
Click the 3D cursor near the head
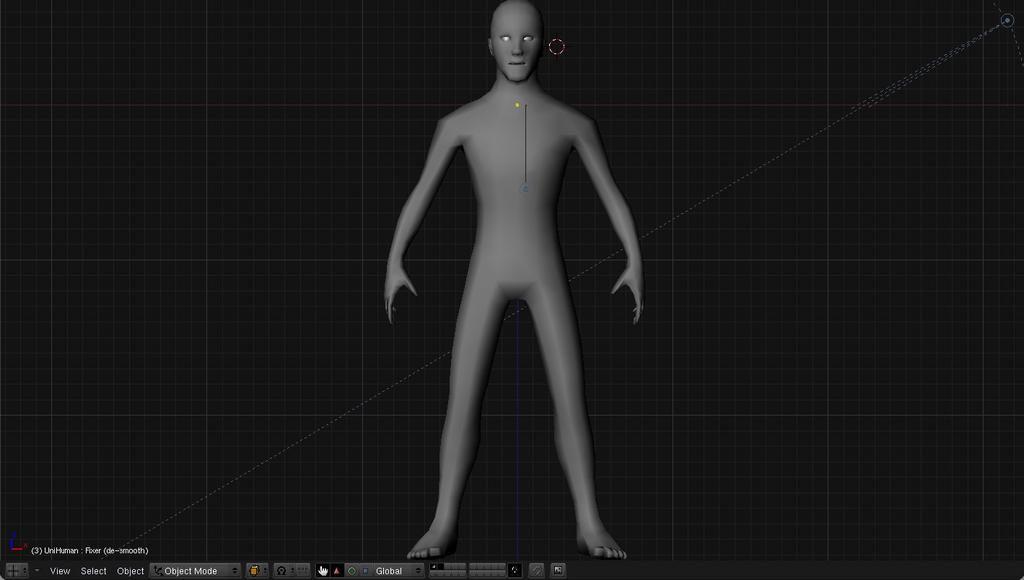556,46
